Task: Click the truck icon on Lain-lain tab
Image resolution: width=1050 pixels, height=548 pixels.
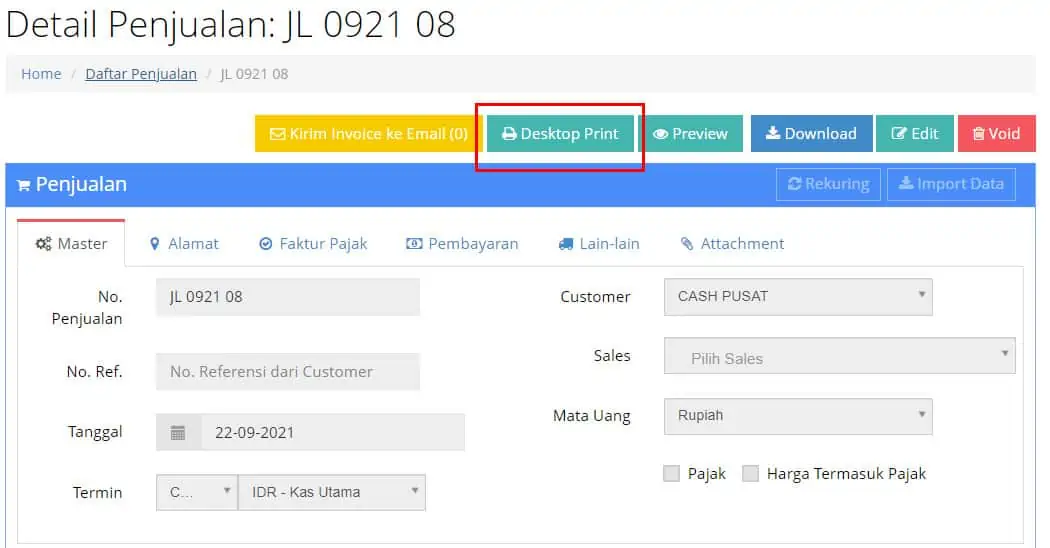Action: (x=566, y=244)
